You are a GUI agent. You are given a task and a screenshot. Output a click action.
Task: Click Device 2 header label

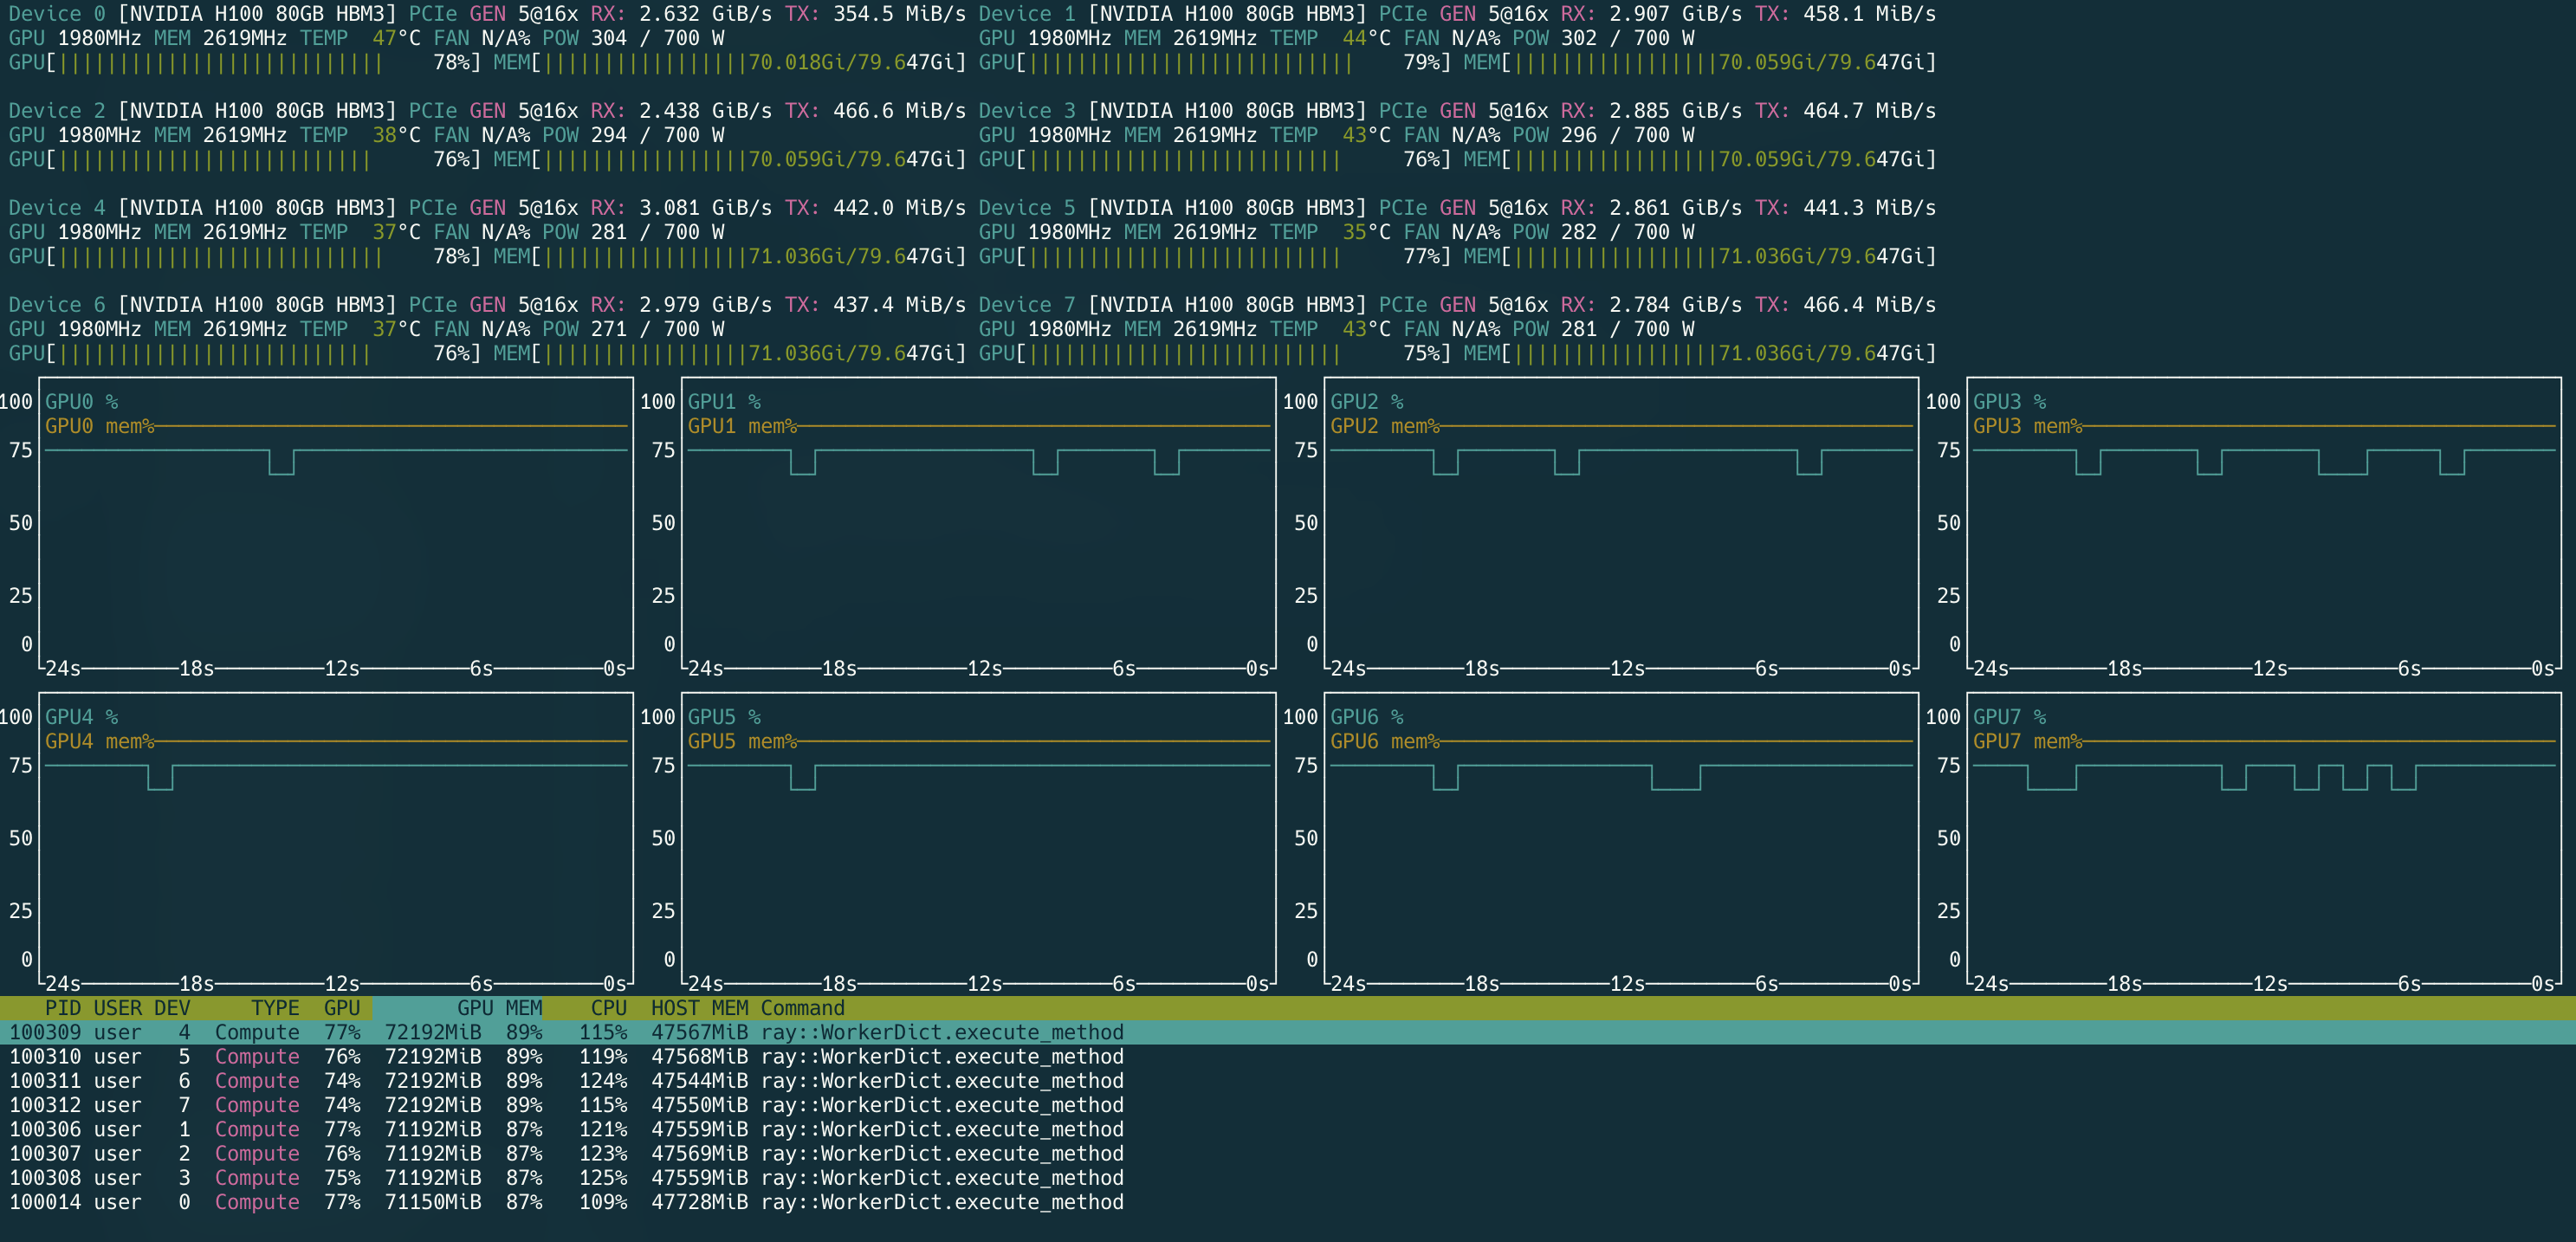(57, 111)
